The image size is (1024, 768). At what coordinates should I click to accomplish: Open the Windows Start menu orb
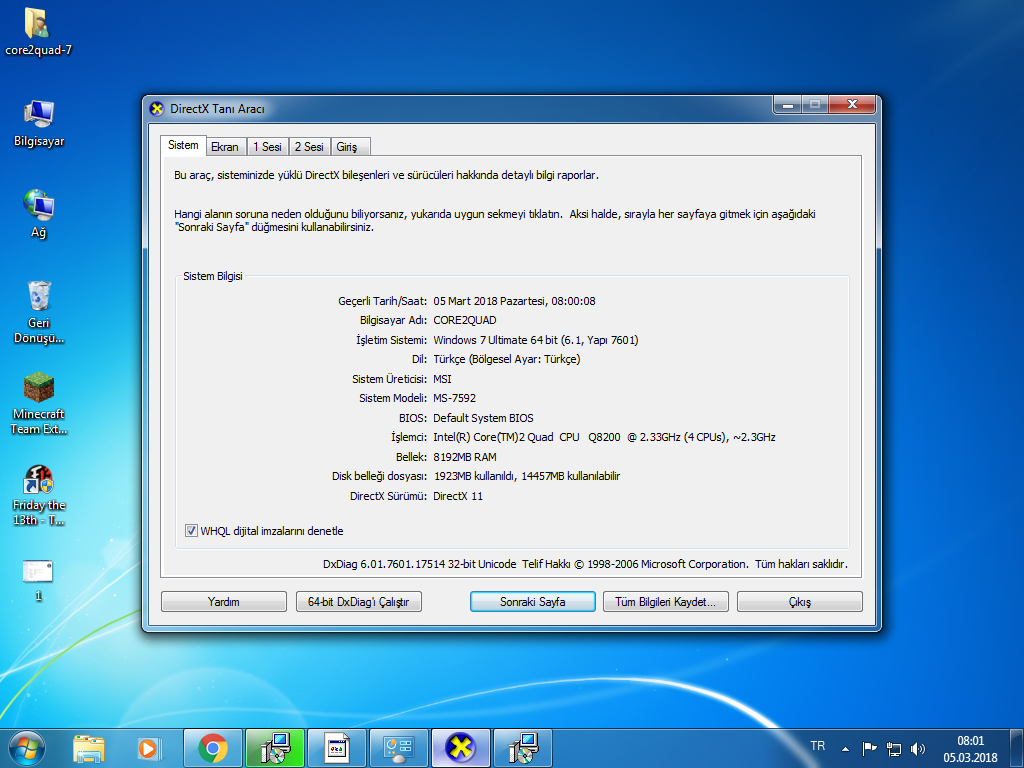pos(27,748)
